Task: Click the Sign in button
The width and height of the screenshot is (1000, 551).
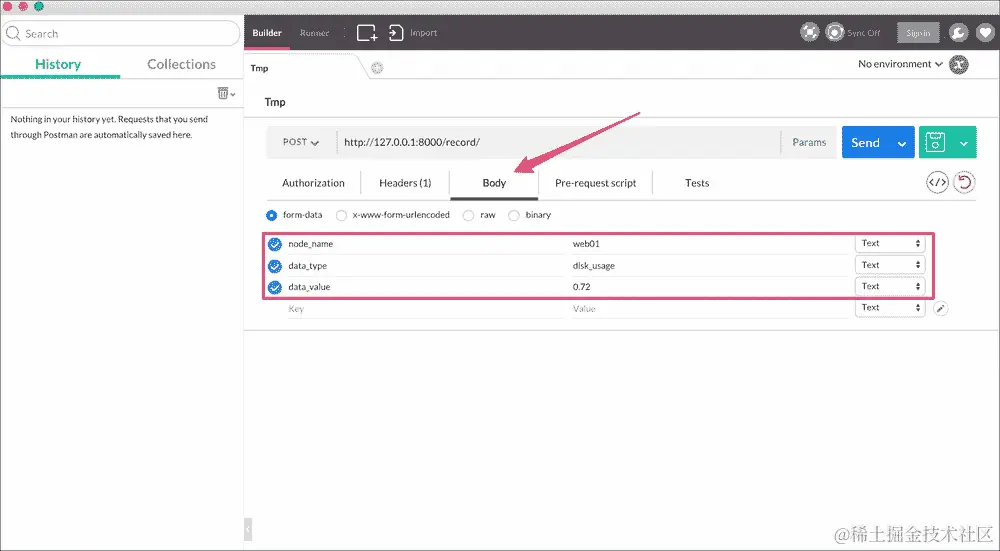Action: (918, 33)
